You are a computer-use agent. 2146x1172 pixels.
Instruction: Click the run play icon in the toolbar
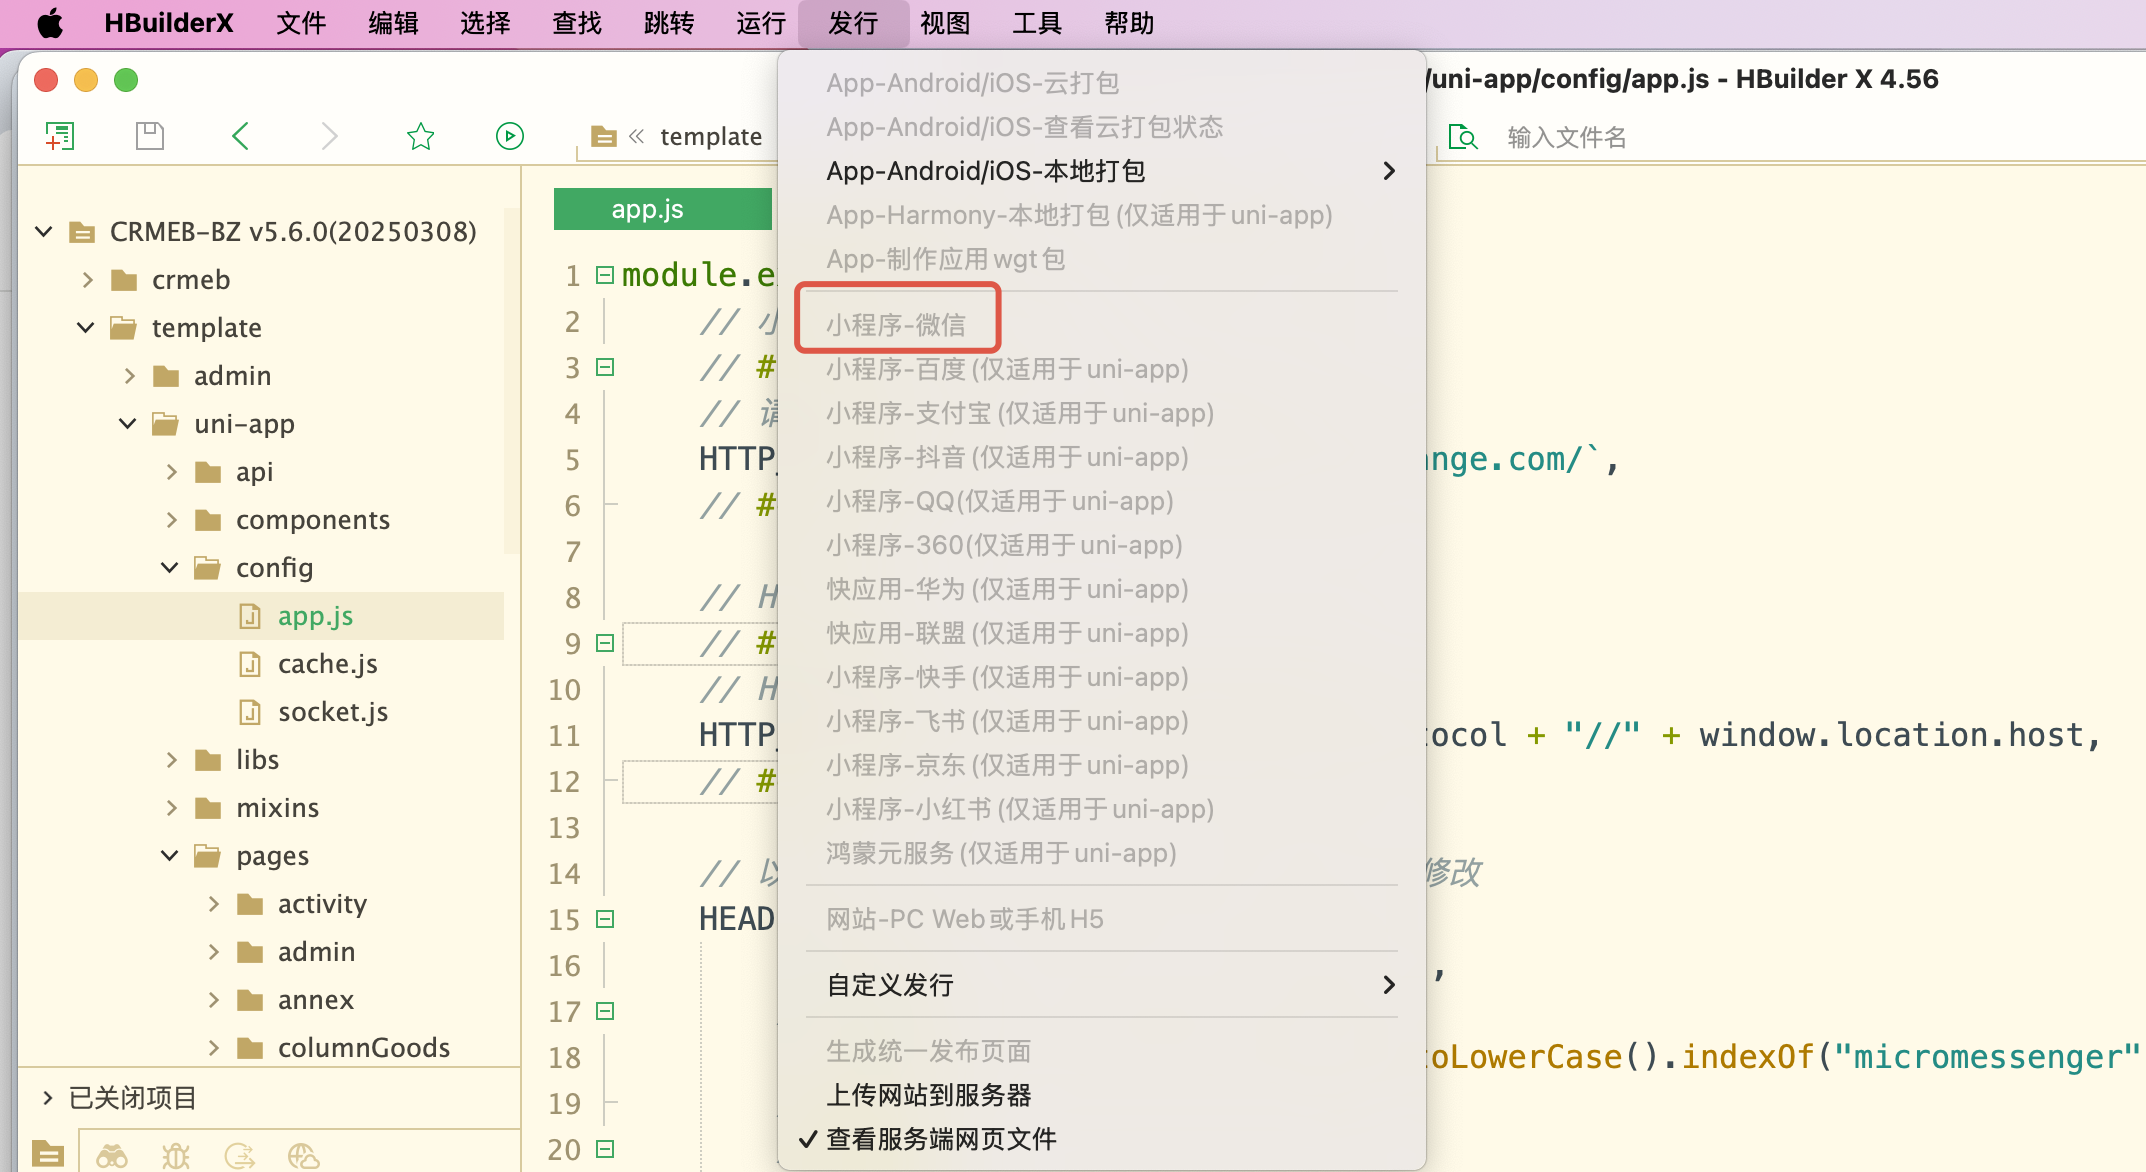point(510,136)
